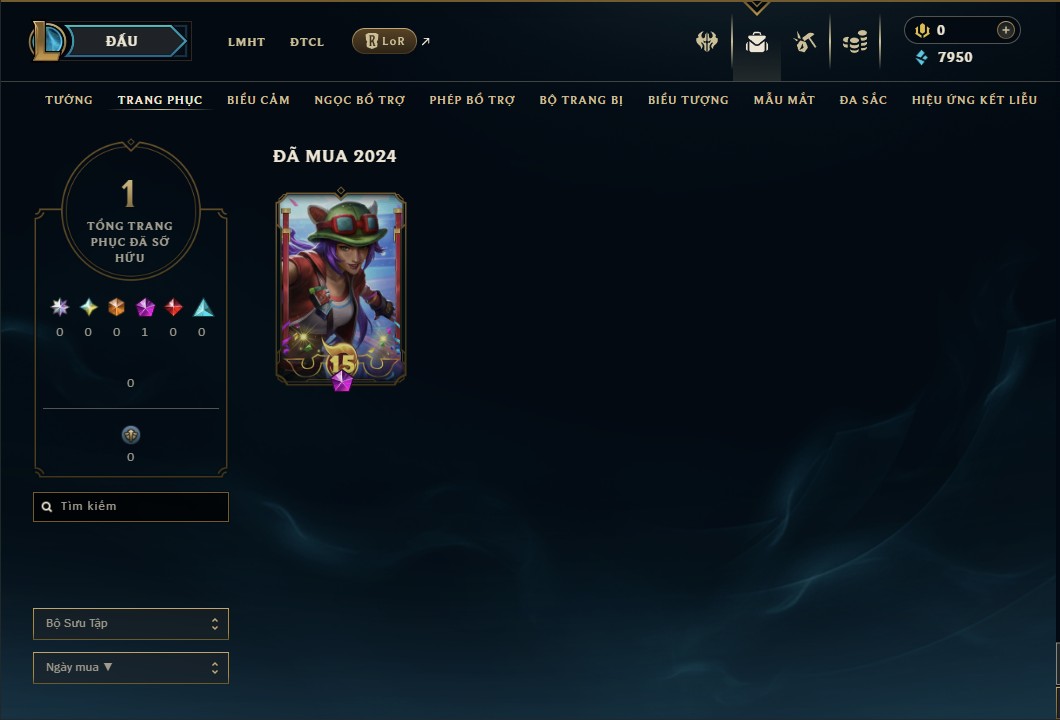Click the plus icon to buy RP
Image resolution: width=1060 pixels, height=720 pixels.
tap(1006, 30)
